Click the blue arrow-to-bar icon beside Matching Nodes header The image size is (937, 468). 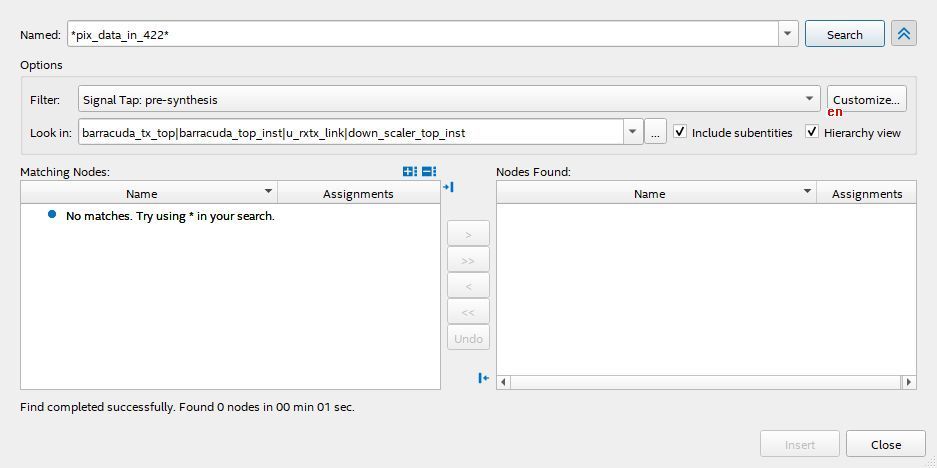(449, 187)
